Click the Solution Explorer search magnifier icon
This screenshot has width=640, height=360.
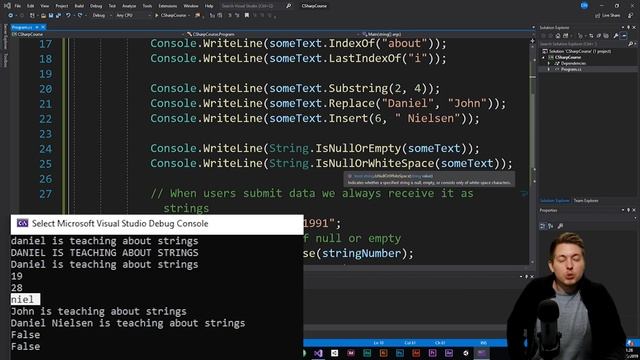pos(630,44)
